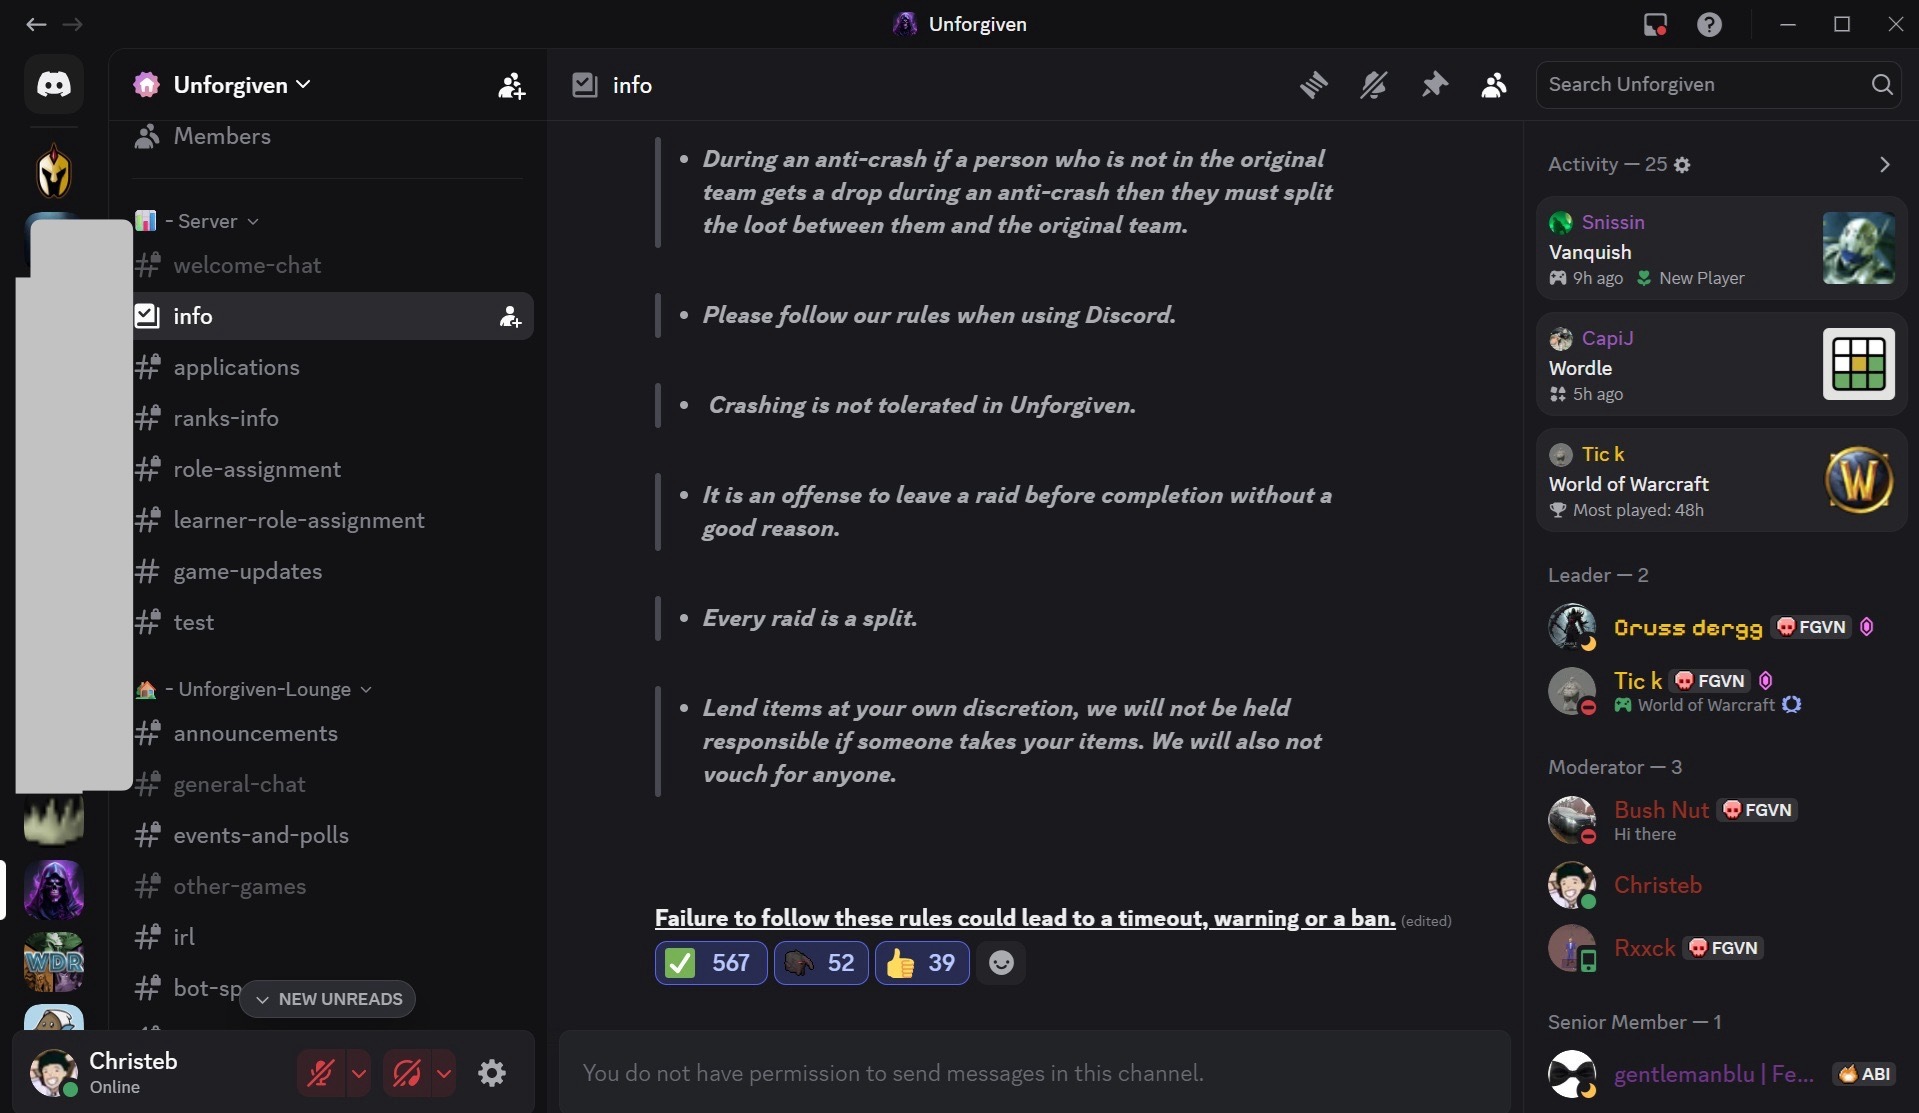Click invite people icon beside server name
This screenshot has width=1919, height=1113.
pyautogui.click(x=511, y=86)
